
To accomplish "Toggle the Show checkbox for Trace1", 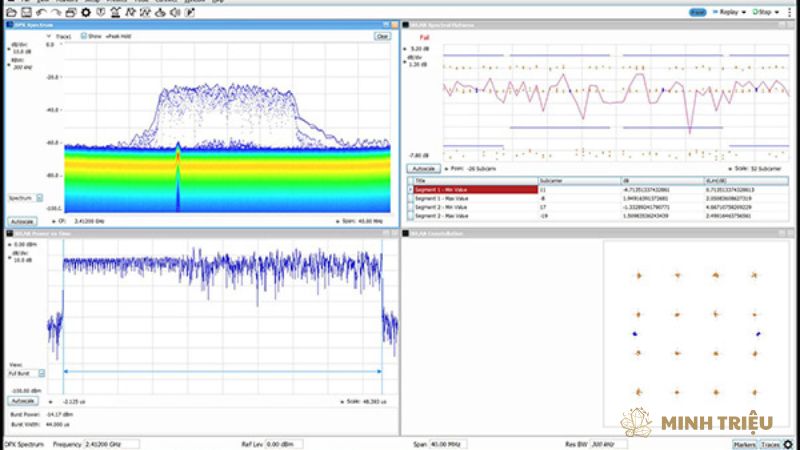I will point(84,35).
